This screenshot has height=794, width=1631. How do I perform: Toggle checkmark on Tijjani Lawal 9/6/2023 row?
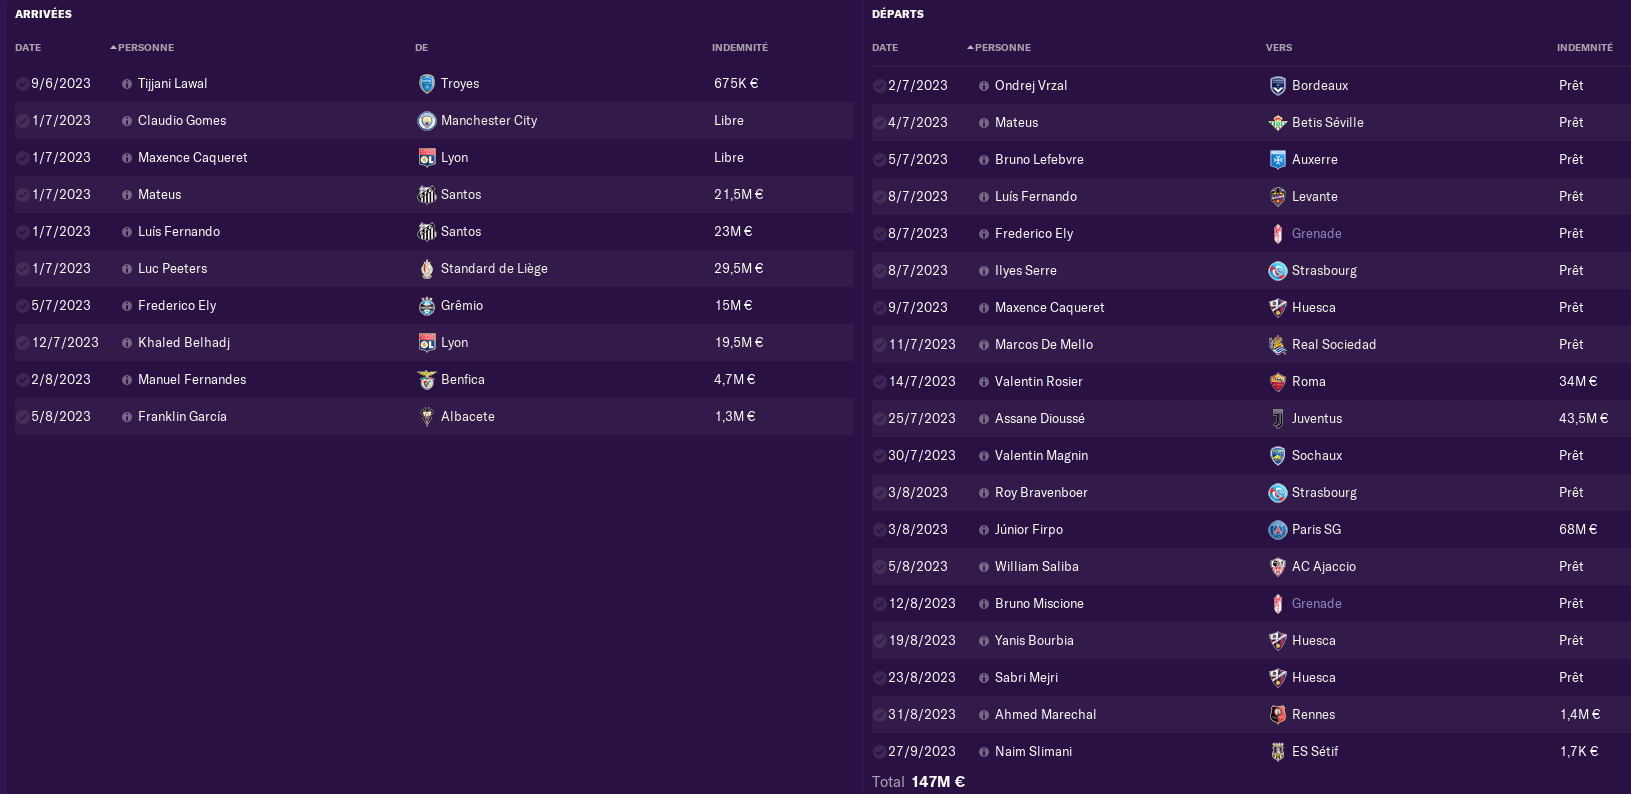click(x=22, y=84)
